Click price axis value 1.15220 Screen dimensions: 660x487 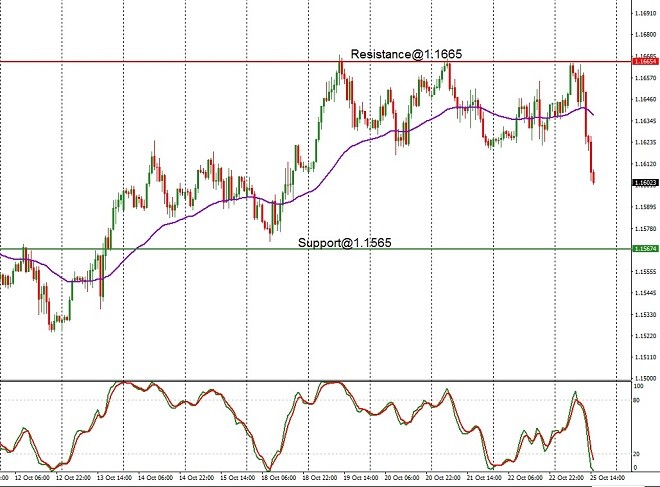pos(646,336)
